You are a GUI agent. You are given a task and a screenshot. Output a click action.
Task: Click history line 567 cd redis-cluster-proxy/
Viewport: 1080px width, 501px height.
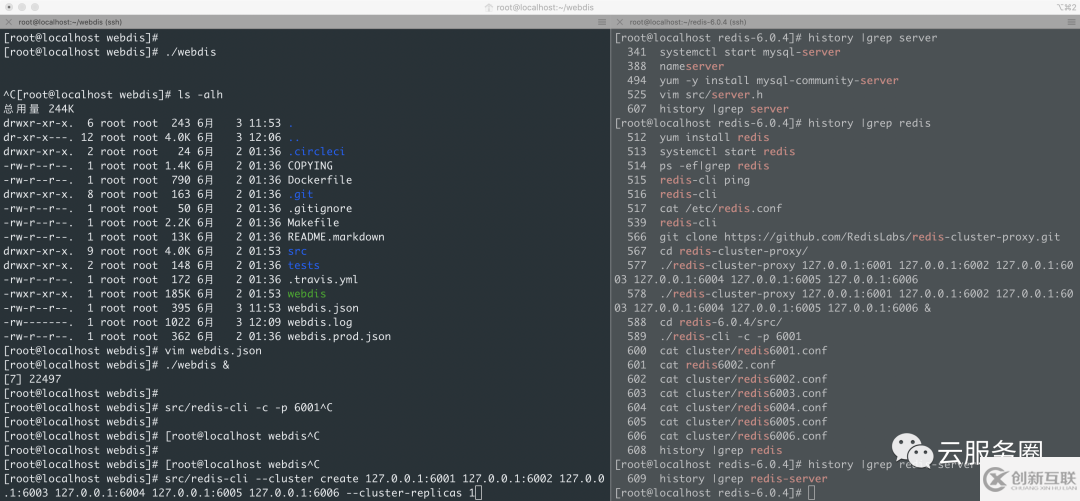tap(718, 251)
